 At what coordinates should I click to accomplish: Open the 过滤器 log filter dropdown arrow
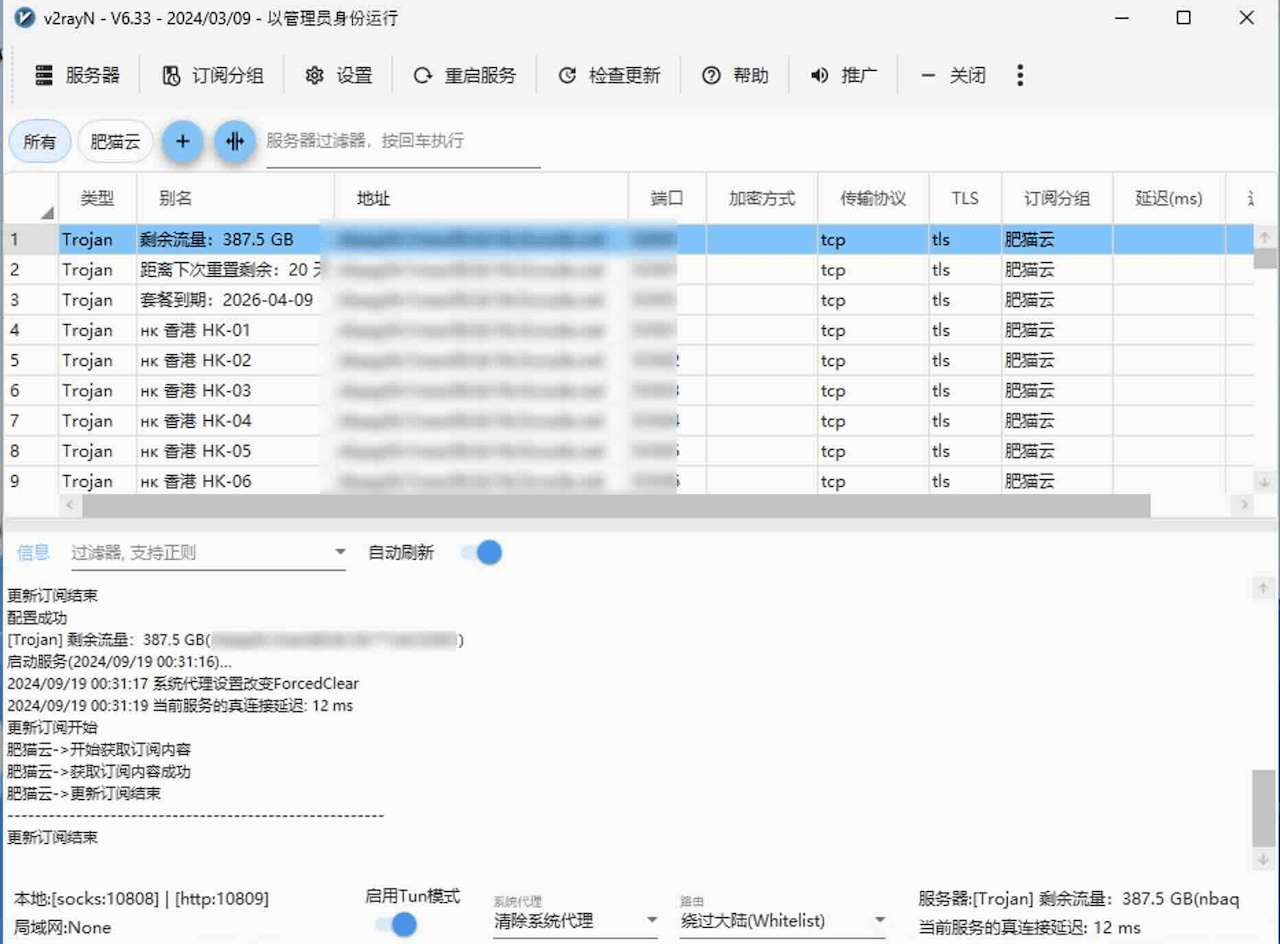(339, 552)
